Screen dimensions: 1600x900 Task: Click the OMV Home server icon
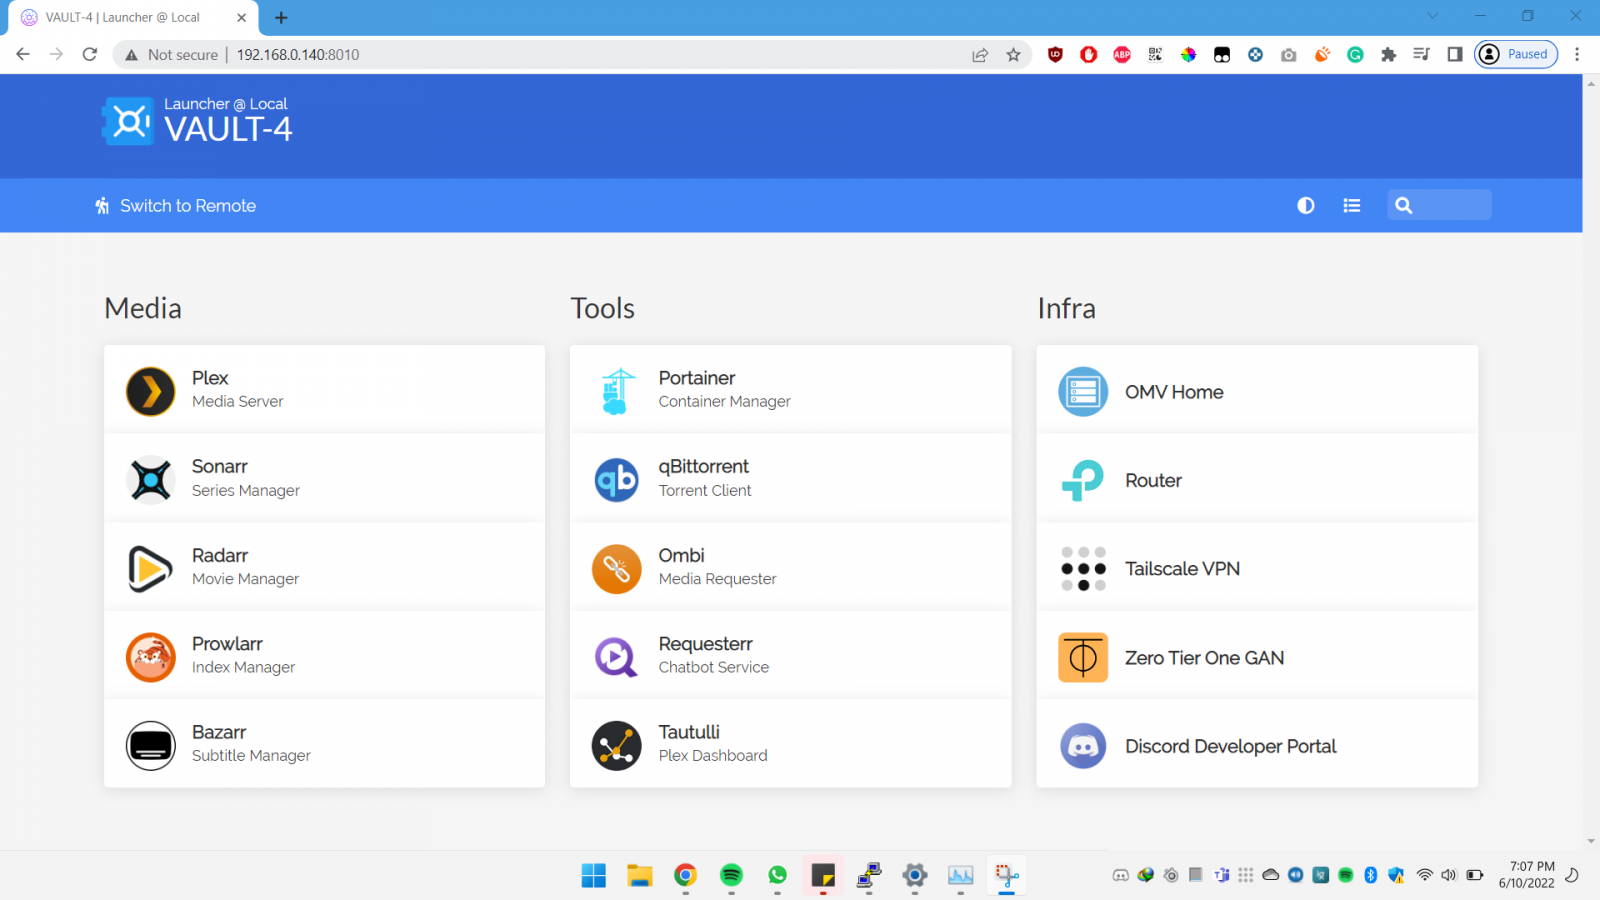[x=1083, y=391]
